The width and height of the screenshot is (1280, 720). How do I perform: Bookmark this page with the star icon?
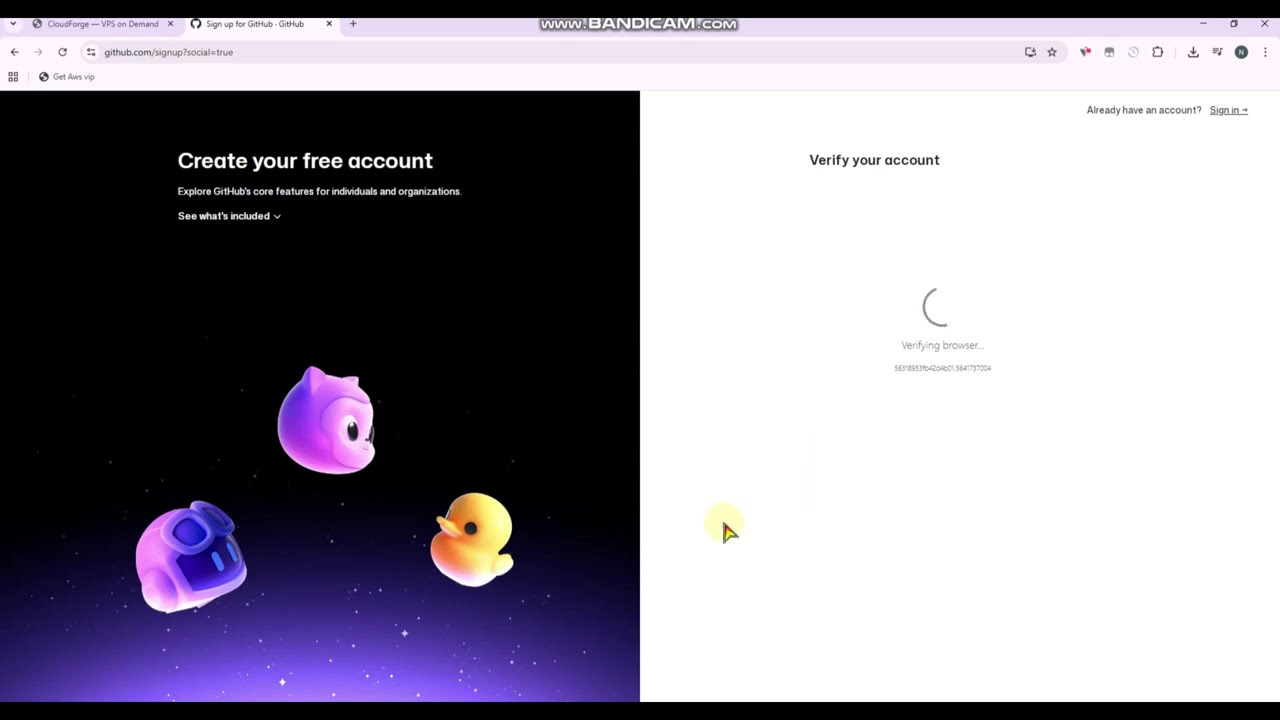coord(1052,52)
